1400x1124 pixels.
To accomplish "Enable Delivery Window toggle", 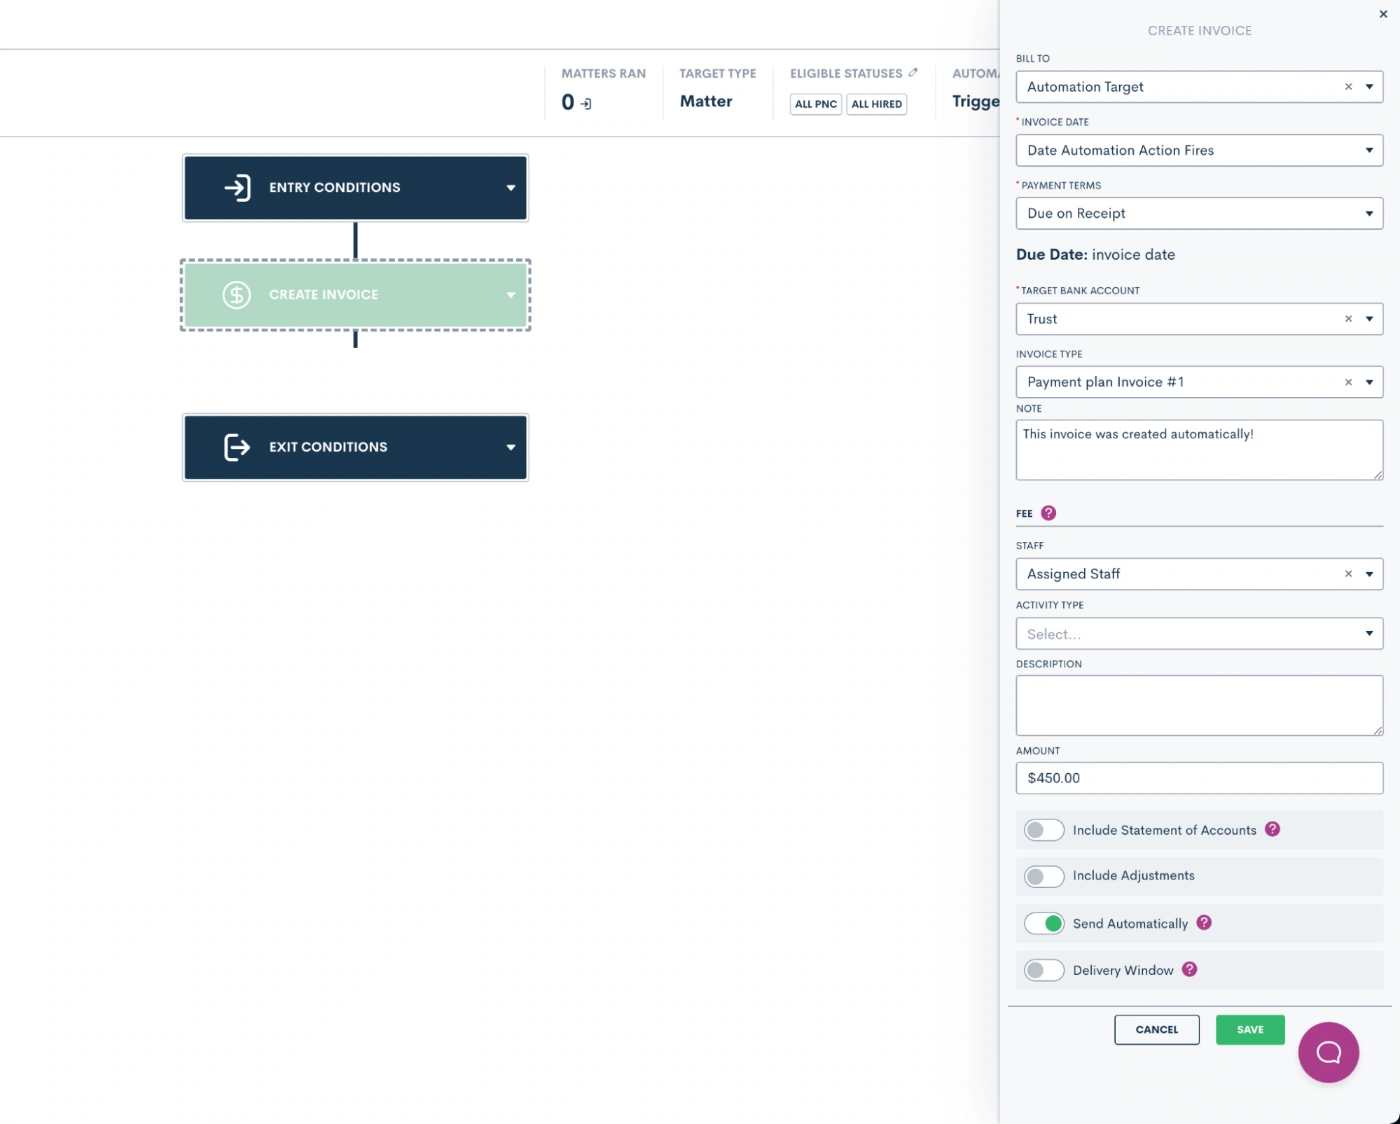I will coord(1044,970).
